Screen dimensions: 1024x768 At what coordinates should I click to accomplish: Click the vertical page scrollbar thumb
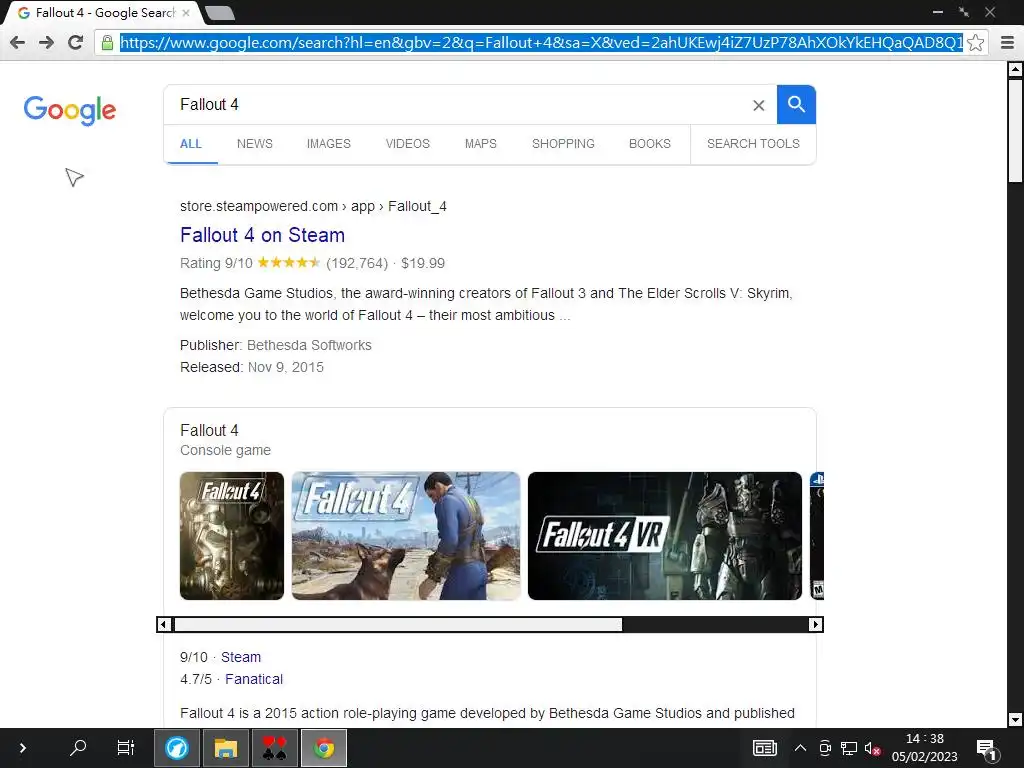tap(1016, 131)
